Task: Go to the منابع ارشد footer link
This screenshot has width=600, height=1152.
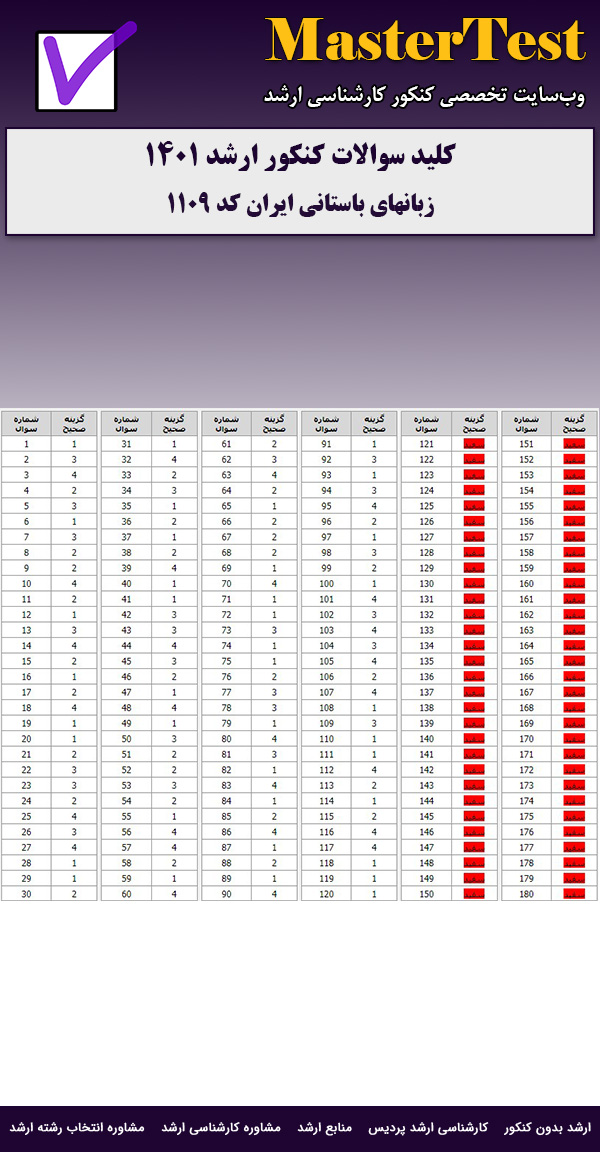Action: click(324, 1127)
